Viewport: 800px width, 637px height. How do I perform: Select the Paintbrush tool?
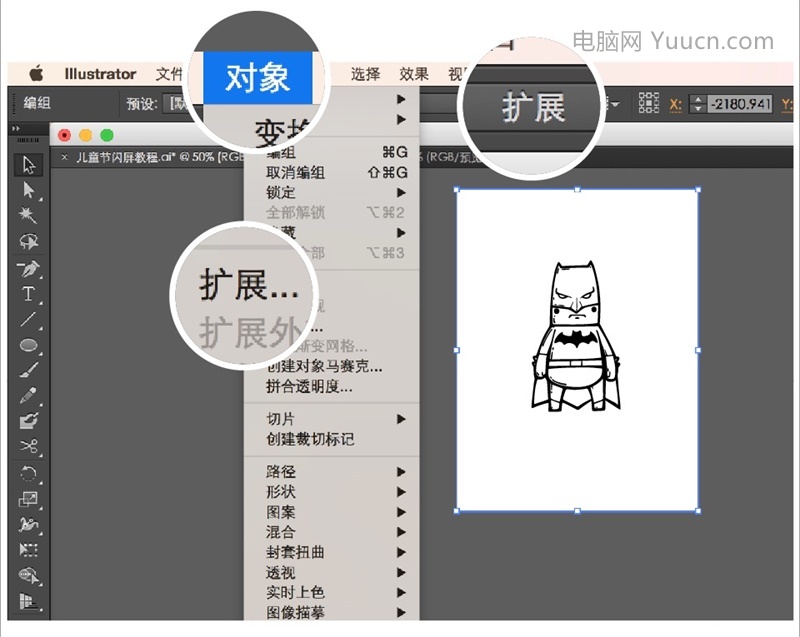pyautogui.click(x=29, y=370)
